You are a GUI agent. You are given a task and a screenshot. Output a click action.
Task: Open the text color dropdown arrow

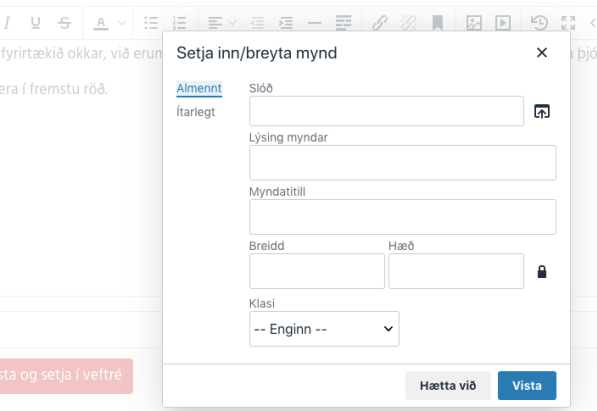point(122,23)
